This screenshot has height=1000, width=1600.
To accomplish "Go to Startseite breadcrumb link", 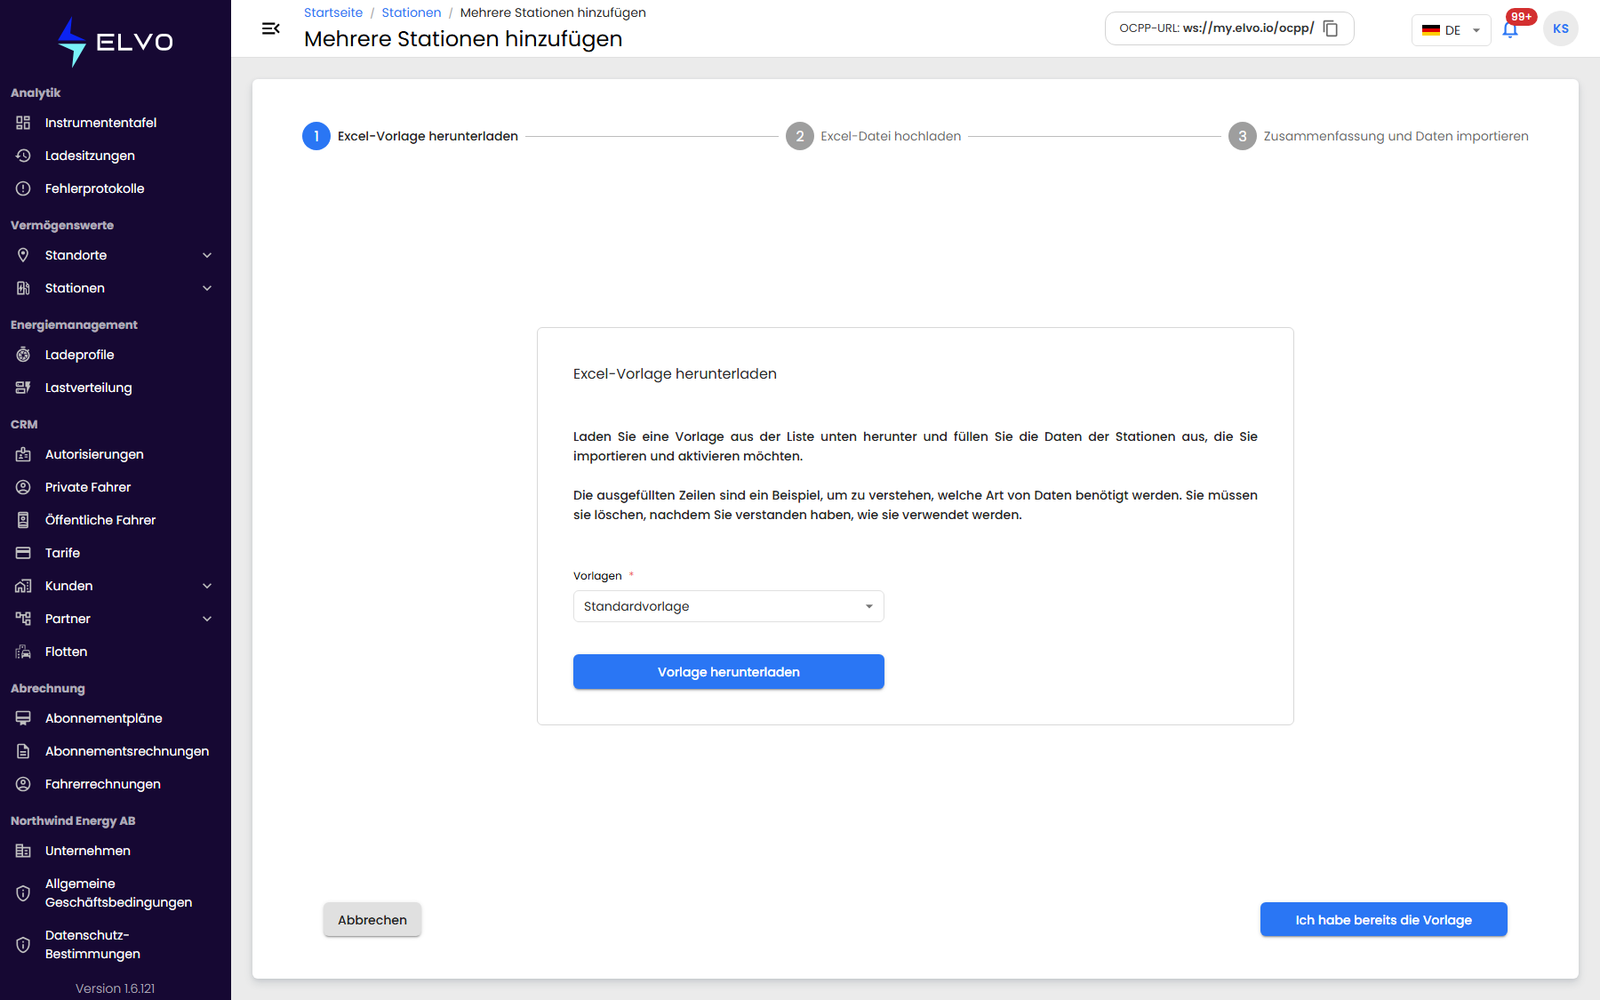I will (333, 13).
